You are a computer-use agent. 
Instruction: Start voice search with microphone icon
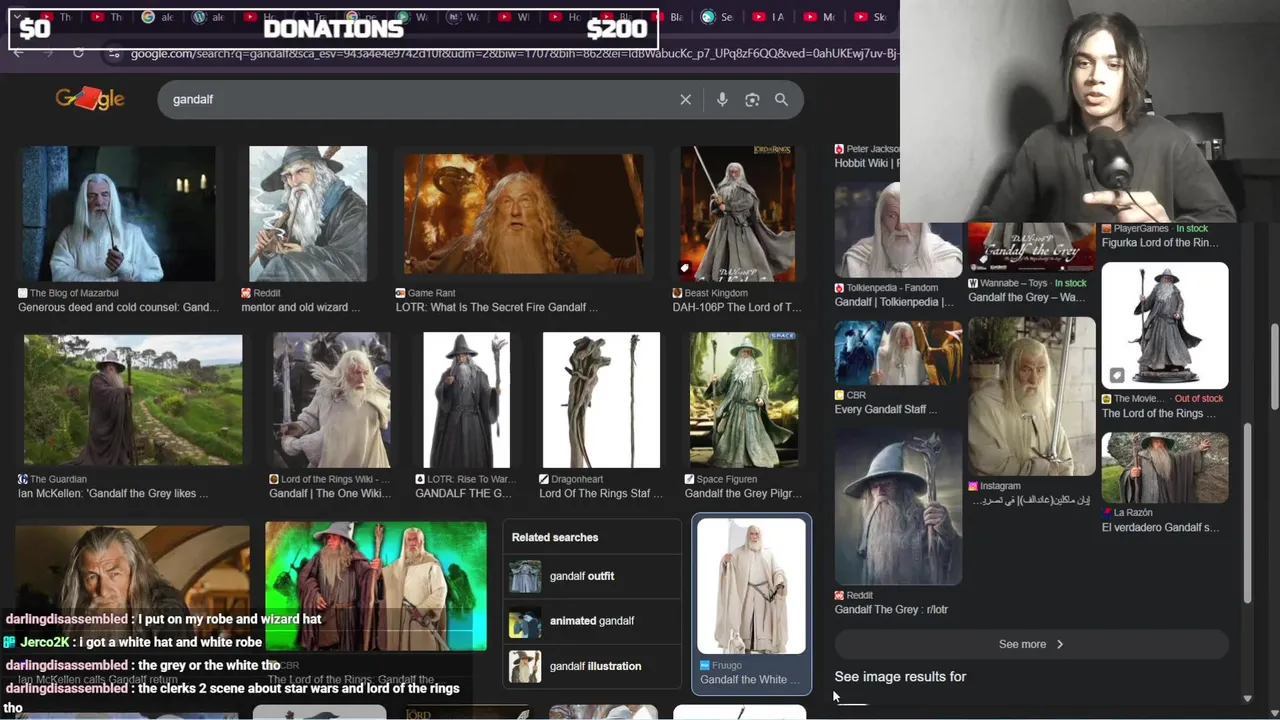(x=722, y=100)
